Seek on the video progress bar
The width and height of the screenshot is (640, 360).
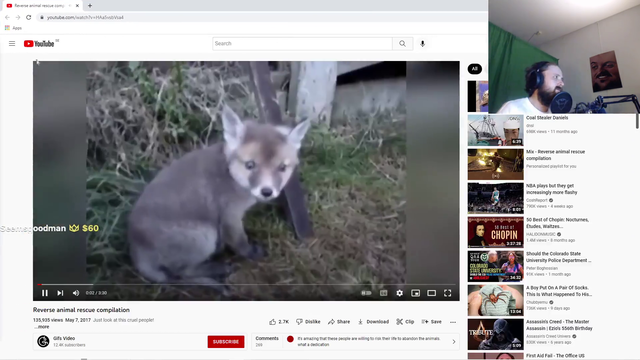[246, 284]
